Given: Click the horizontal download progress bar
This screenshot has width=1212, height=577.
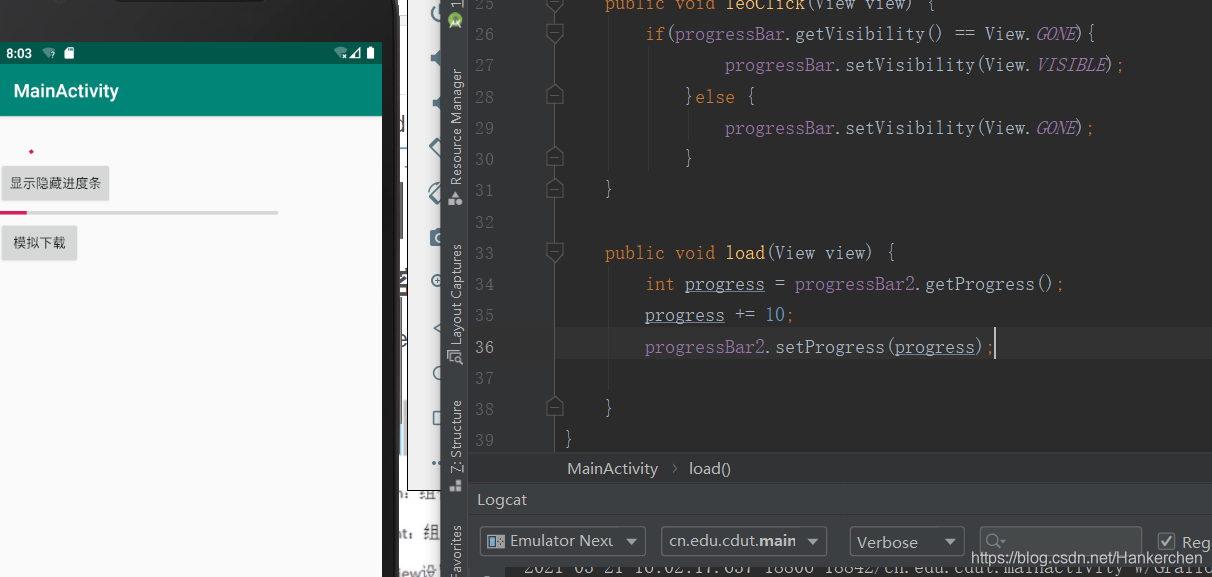Looking at the screenshot, I should (x=139, y=213).
